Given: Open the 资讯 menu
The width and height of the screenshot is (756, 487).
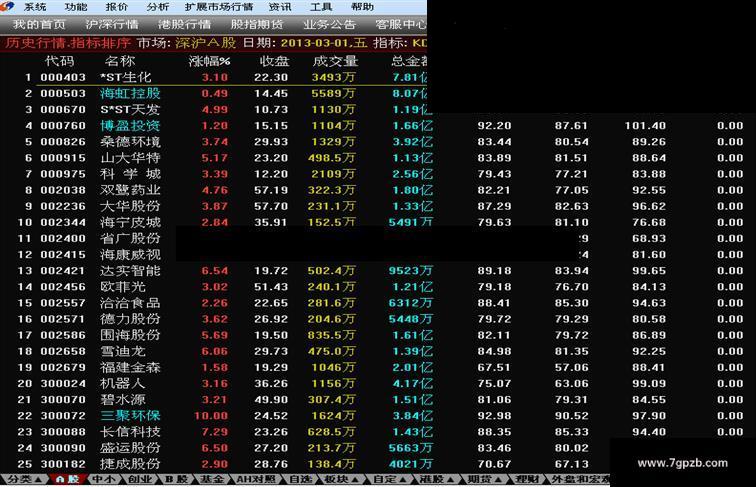Looking at the screenshot, I should tap(280, 7).
